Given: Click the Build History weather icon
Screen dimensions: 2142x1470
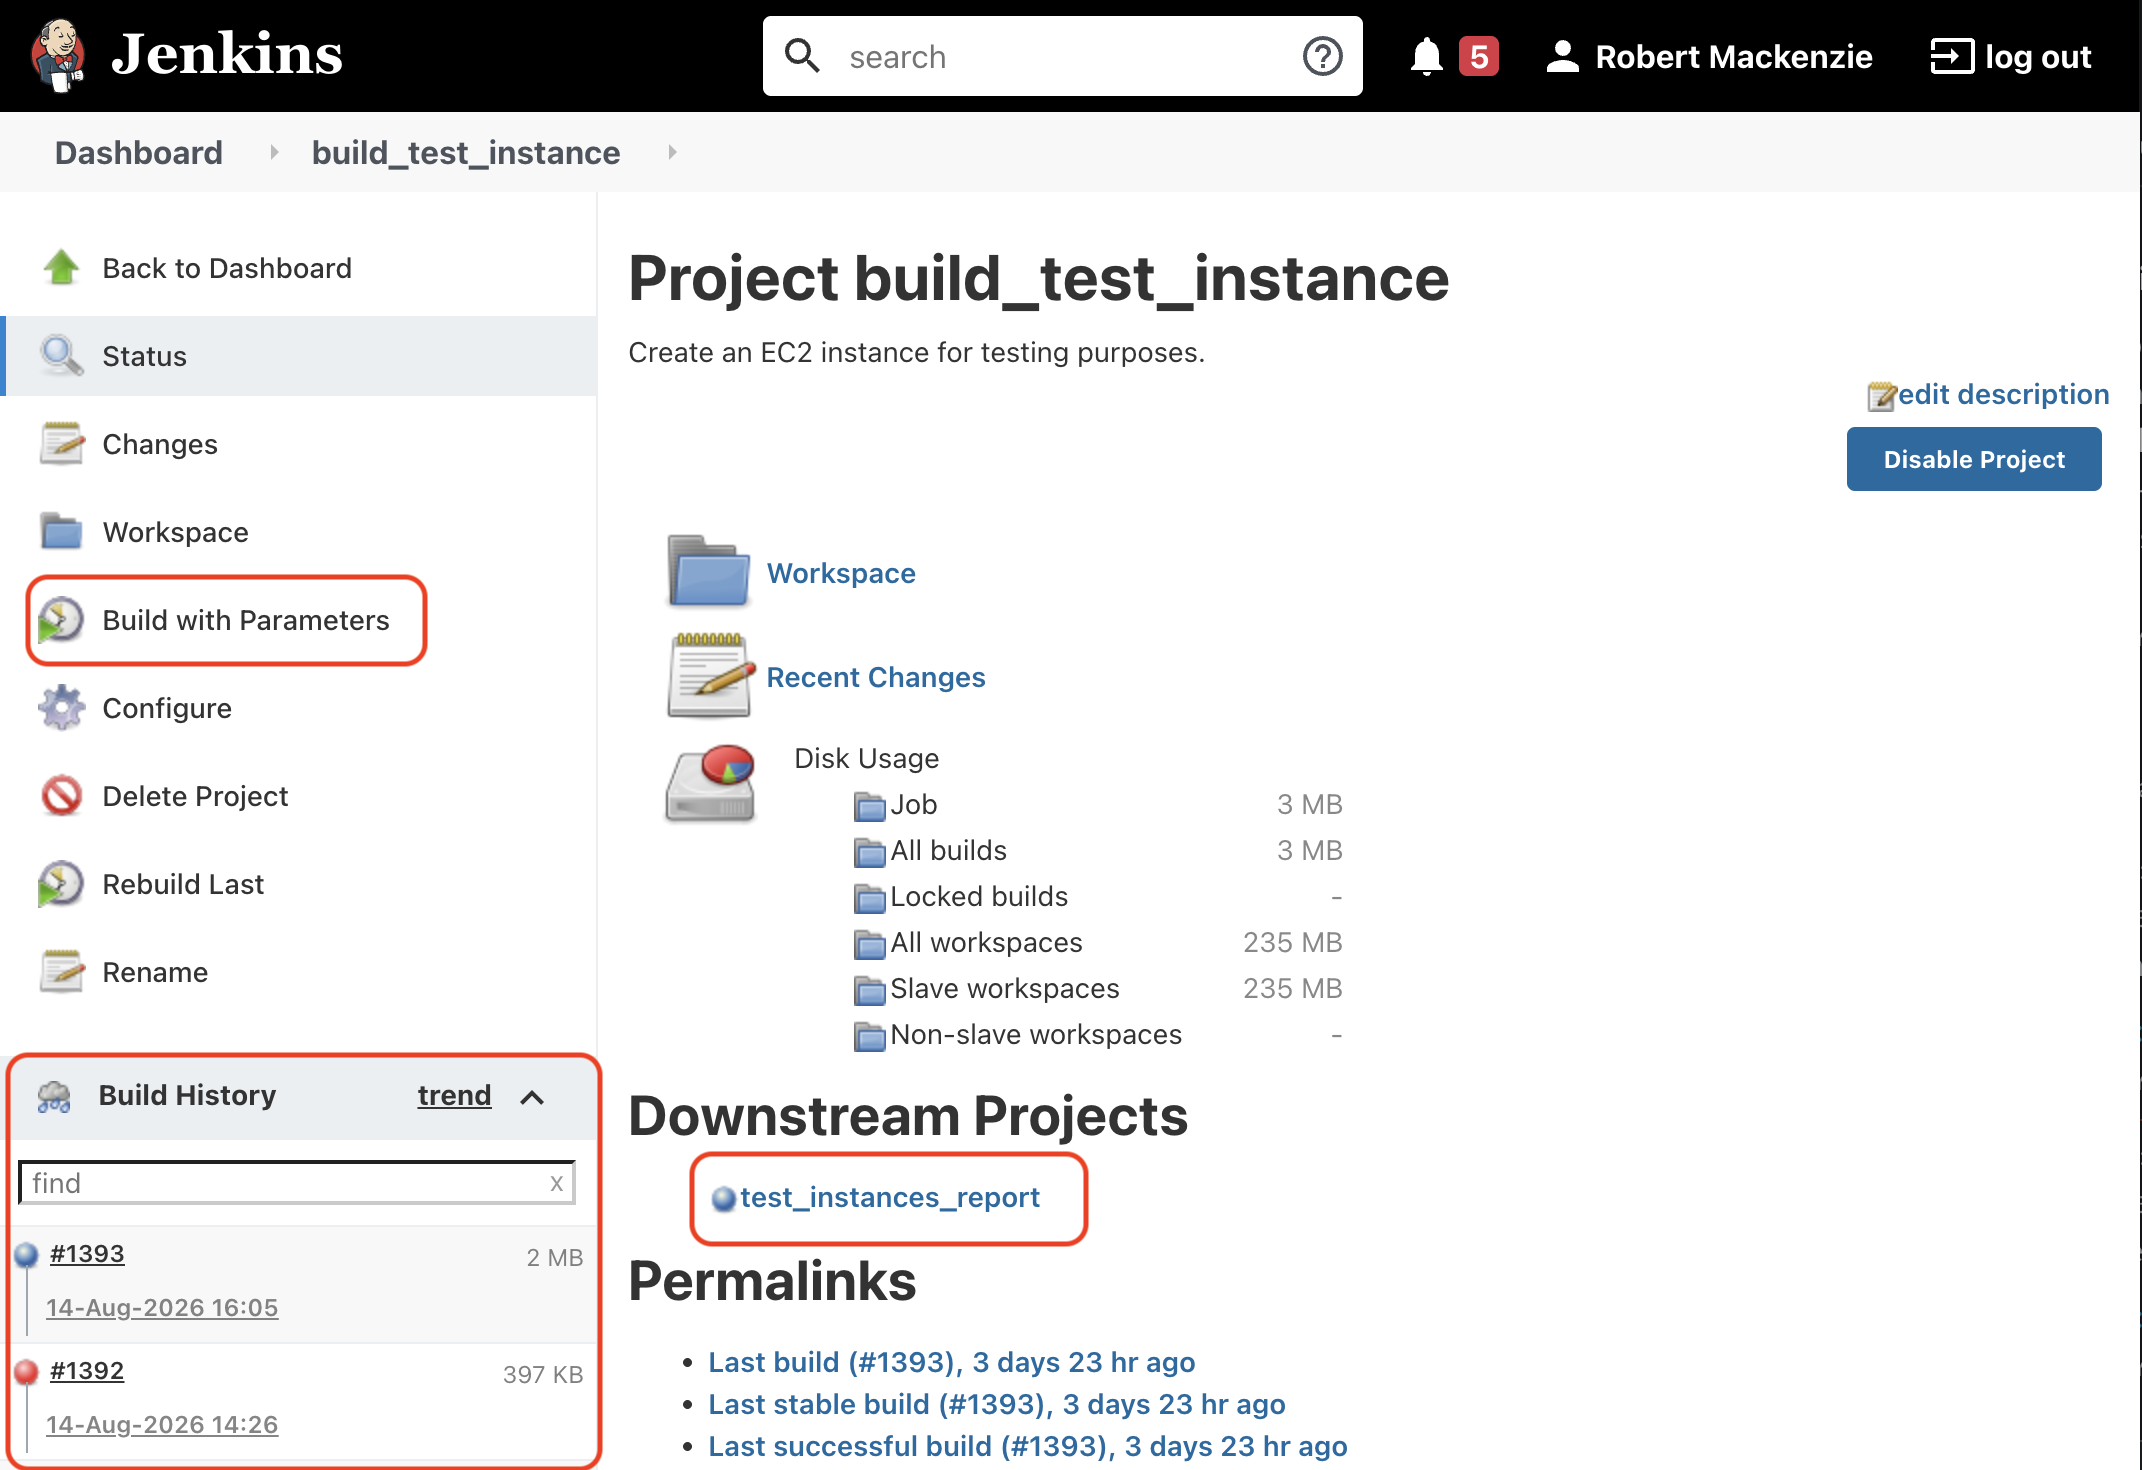Looking at the screenshot, I should (x=54, y=1097).
